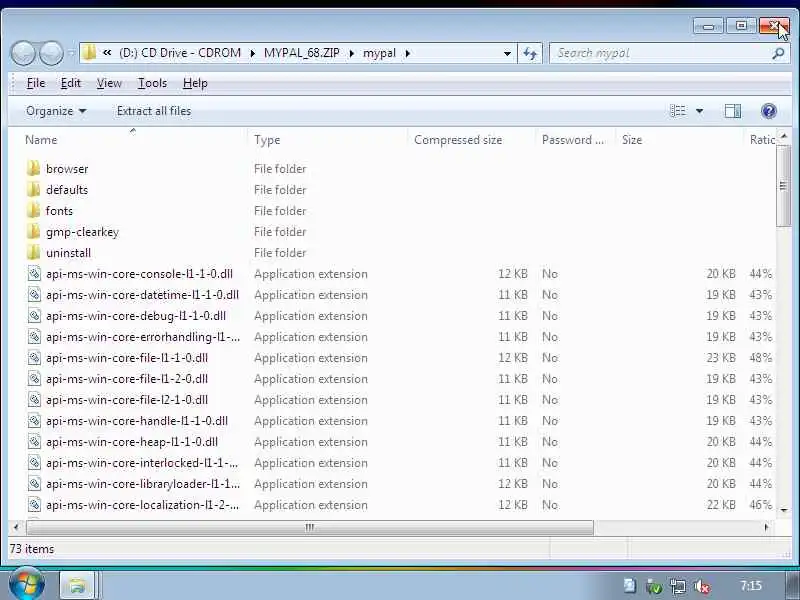The image size is (800, 600).
Task: Click icon of api-ms-win-core-handle-l1-1-0.dll
Action: point(34,420)
